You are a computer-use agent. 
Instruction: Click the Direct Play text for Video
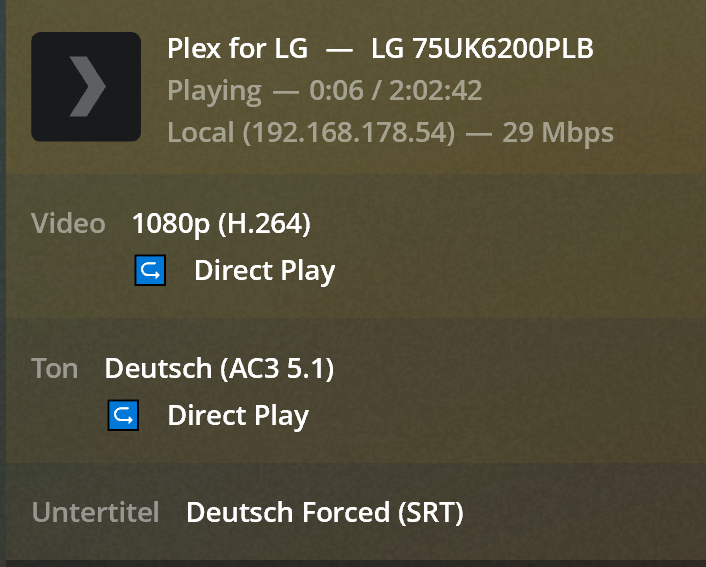[x=264, y=270]
